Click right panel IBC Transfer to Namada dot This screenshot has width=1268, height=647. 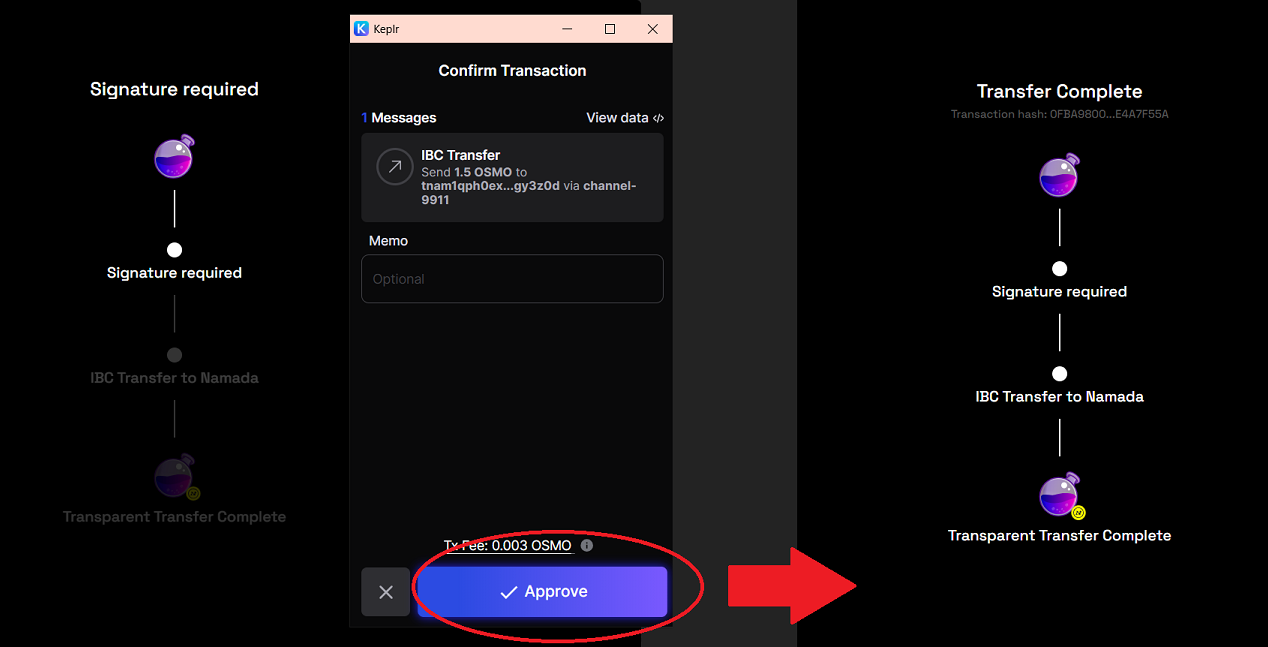point(1059,374)
